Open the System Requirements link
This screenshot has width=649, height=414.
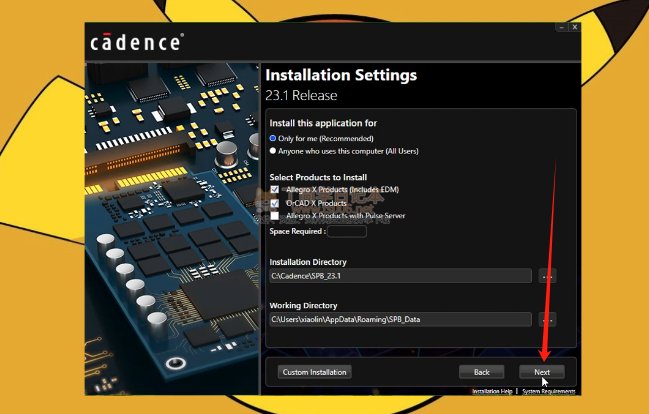(x=548, y=391)
